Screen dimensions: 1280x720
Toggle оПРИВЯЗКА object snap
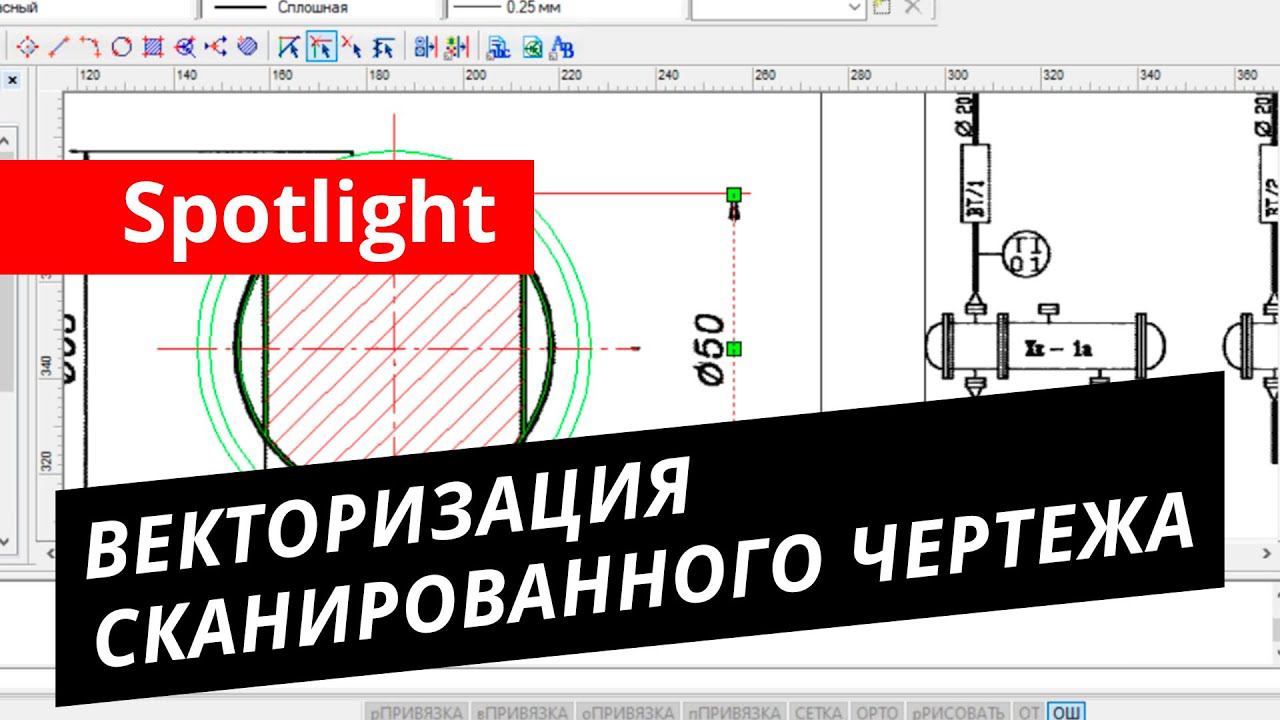(627, 712)
